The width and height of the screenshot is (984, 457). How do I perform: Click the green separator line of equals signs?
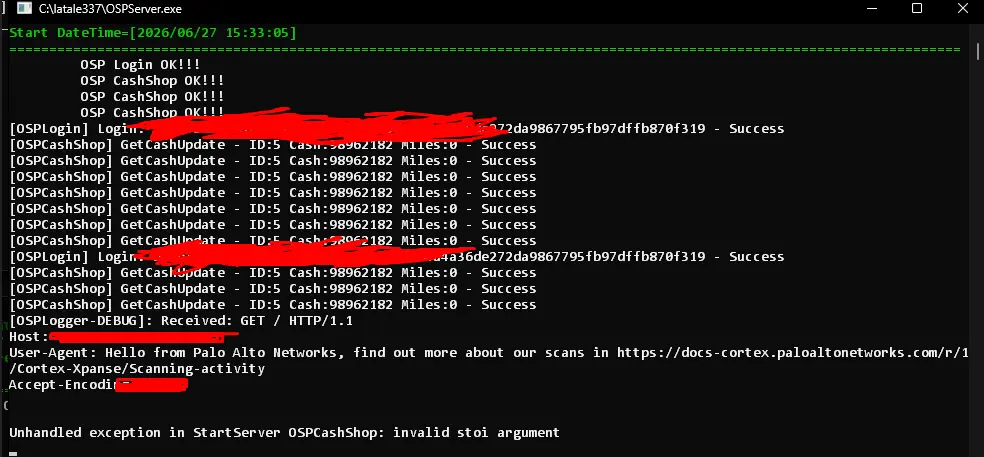(x=484, y=49)
